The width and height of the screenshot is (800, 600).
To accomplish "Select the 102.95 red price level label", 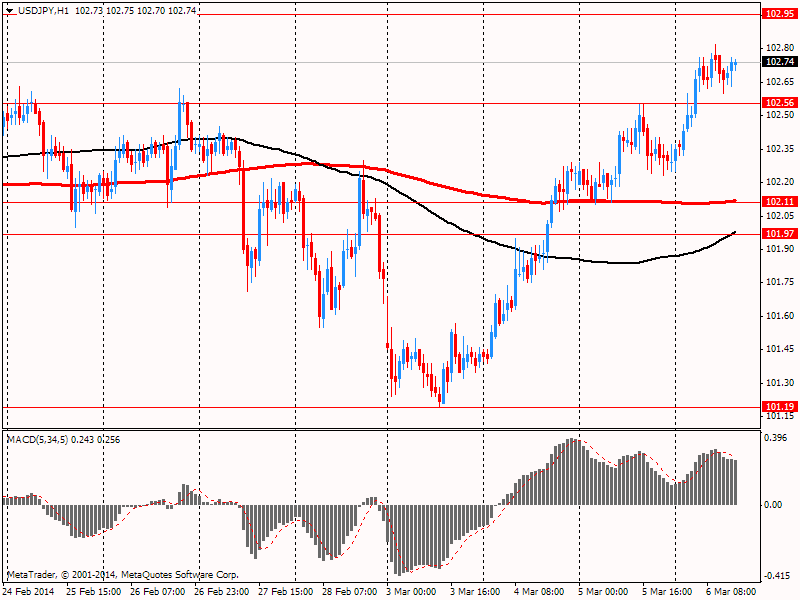I will click(780, 14).
